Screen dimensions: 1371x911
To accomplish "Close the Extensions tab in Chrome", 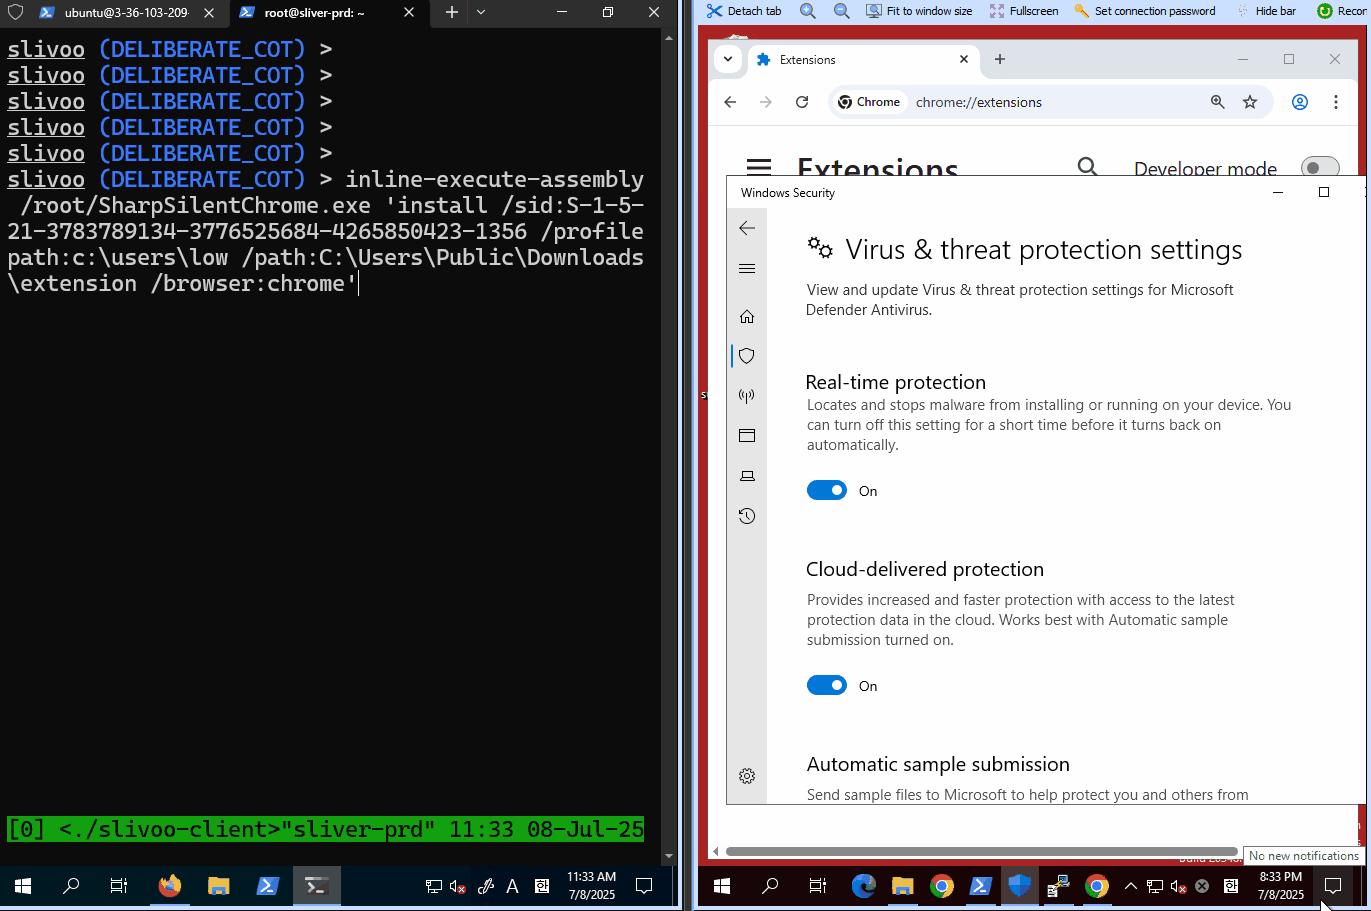I will click(964, 59).
